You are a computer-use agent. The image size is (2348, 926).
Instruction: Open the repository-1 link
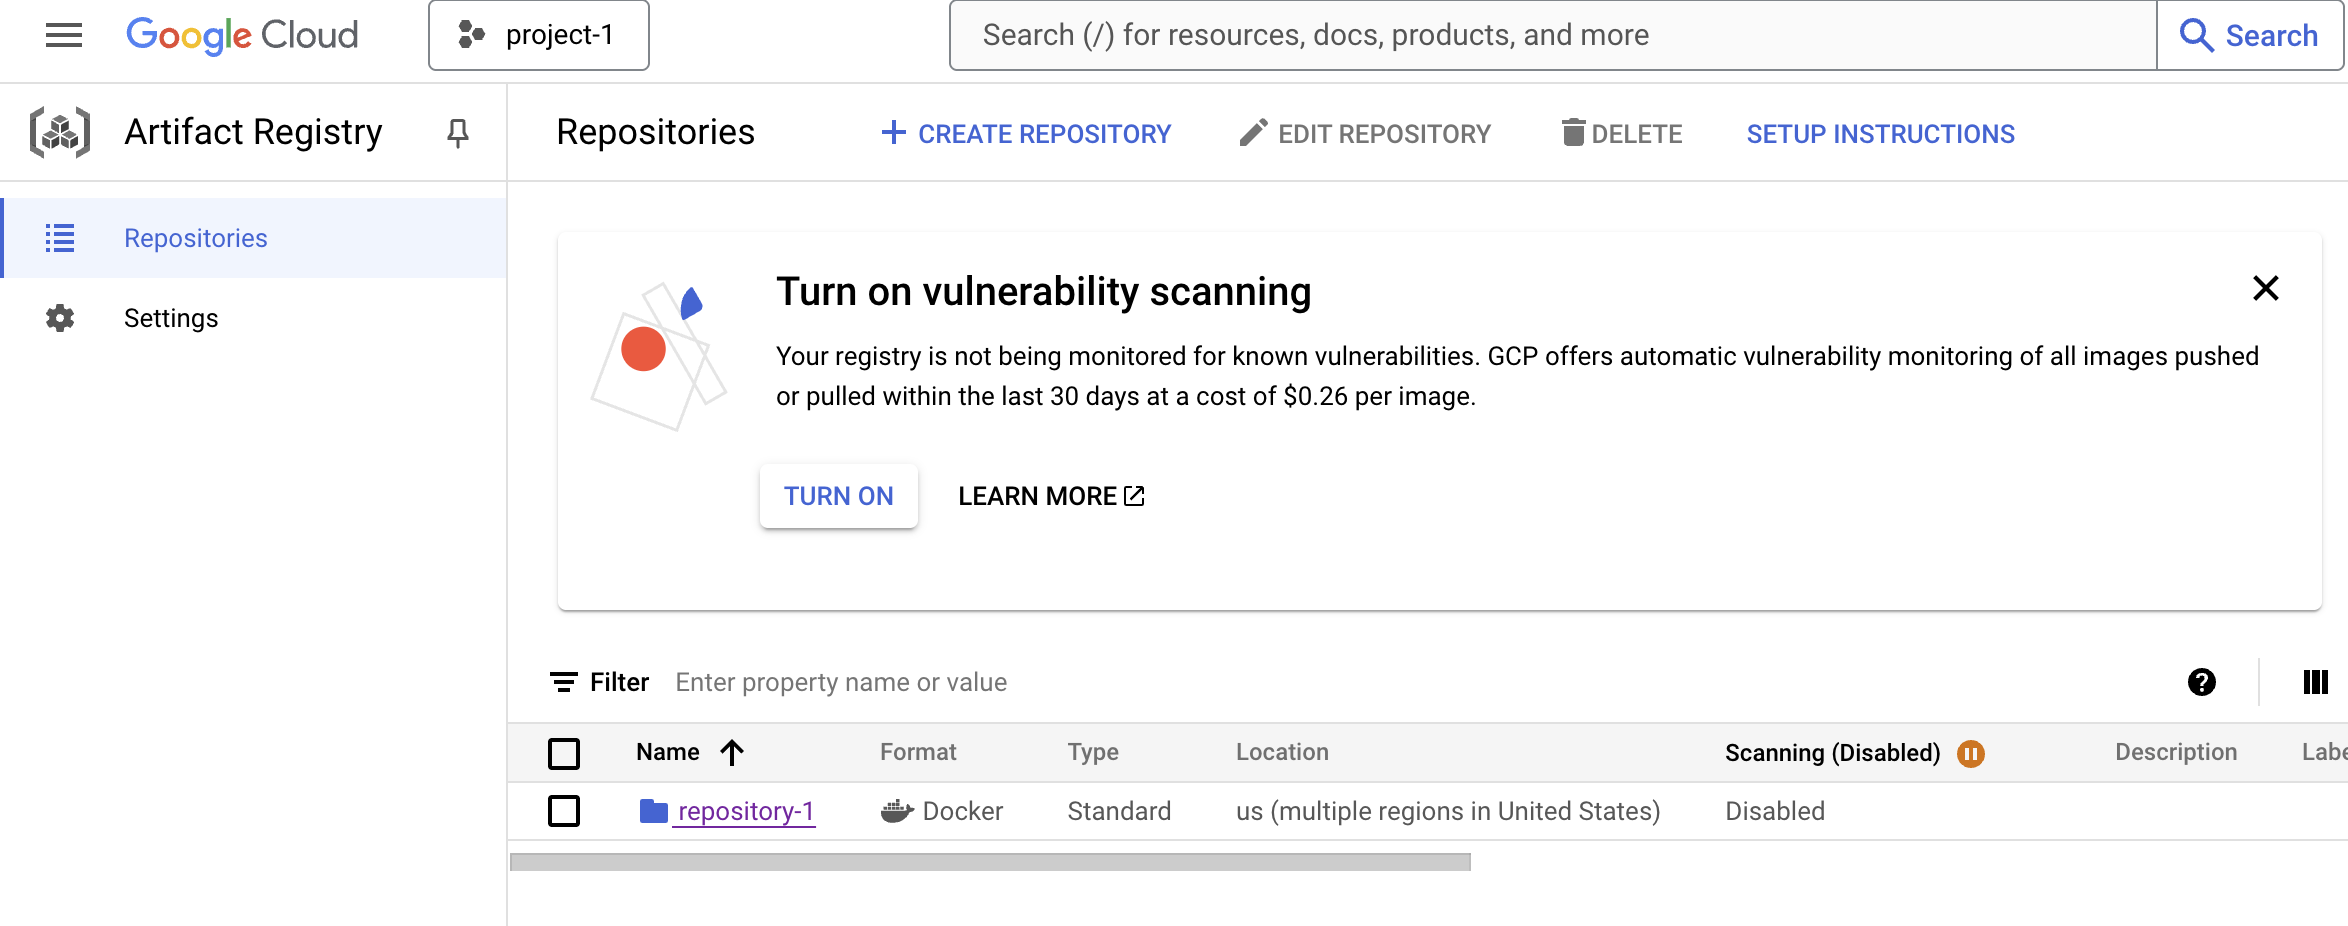(746, 811)
